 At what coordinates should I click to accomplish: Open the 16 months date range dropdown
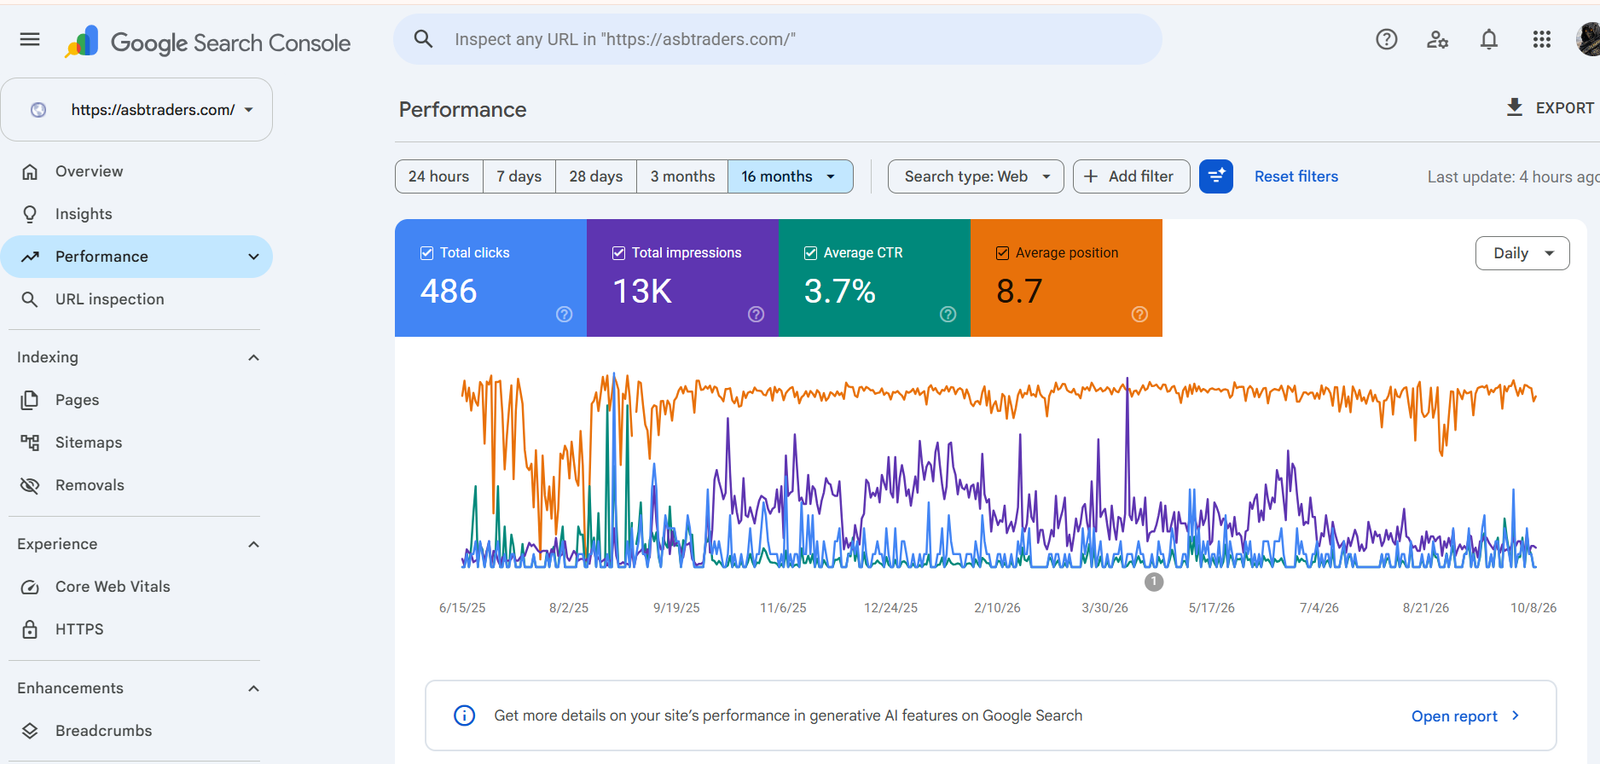pos(791,176)
